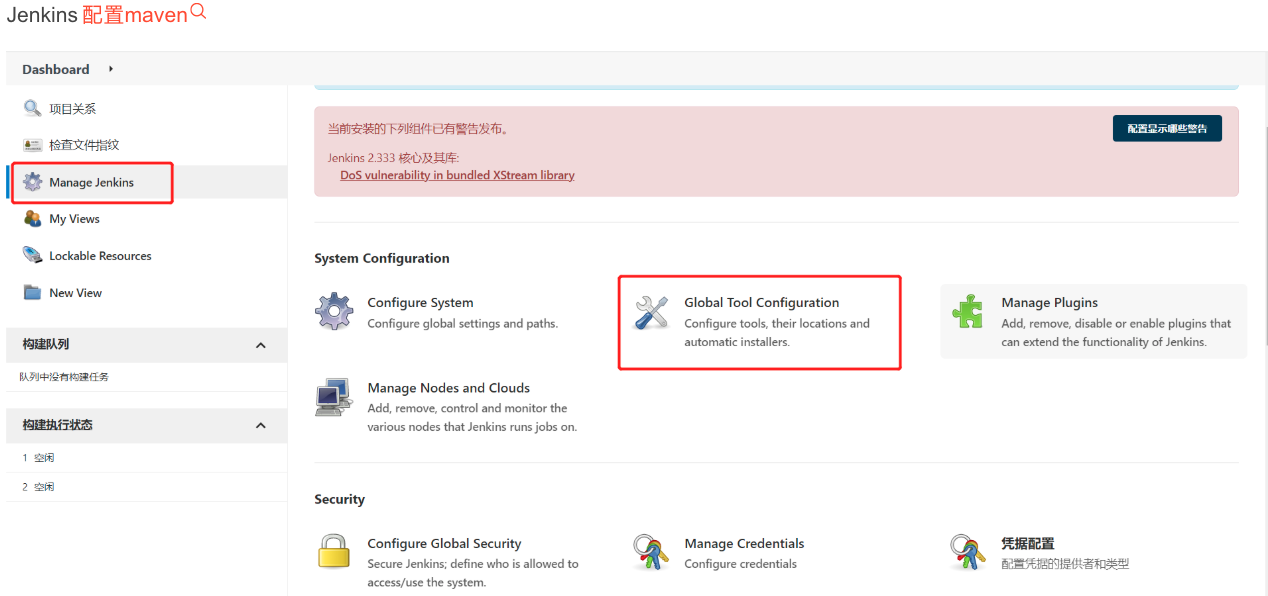Open 检查文件指纹 in sidebar
This screenshot has height=596, width=1268.
84,145
